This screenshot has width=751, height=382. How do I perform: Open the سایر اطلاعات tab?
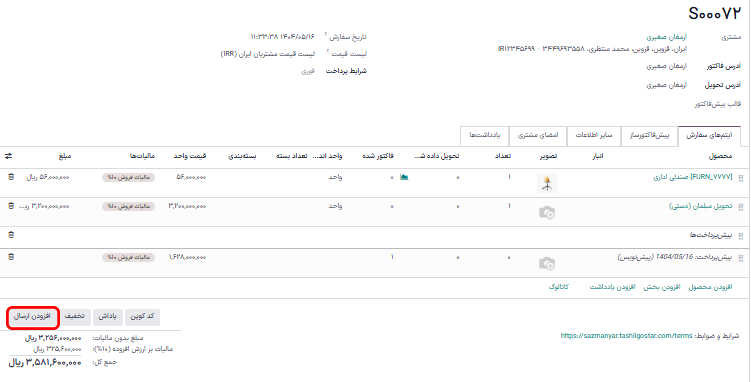[594, 135]
